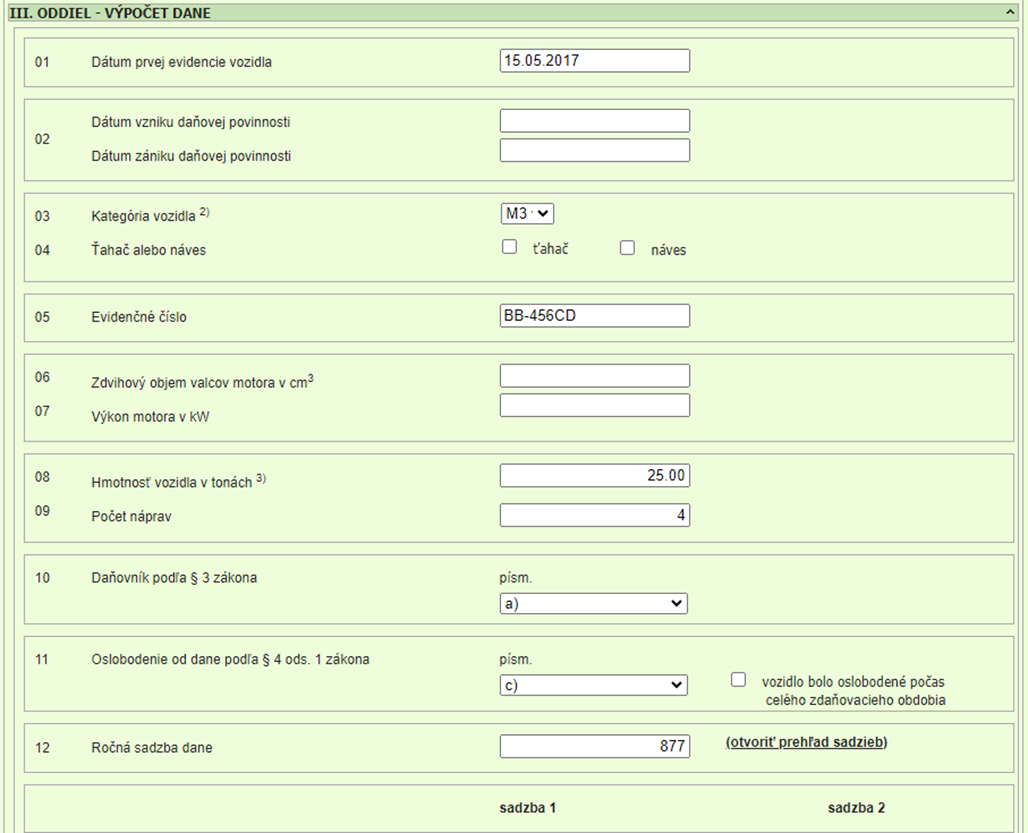Tick the ťahač checkbox
This screenshot has height=833, width=1028.
point(509,247)
